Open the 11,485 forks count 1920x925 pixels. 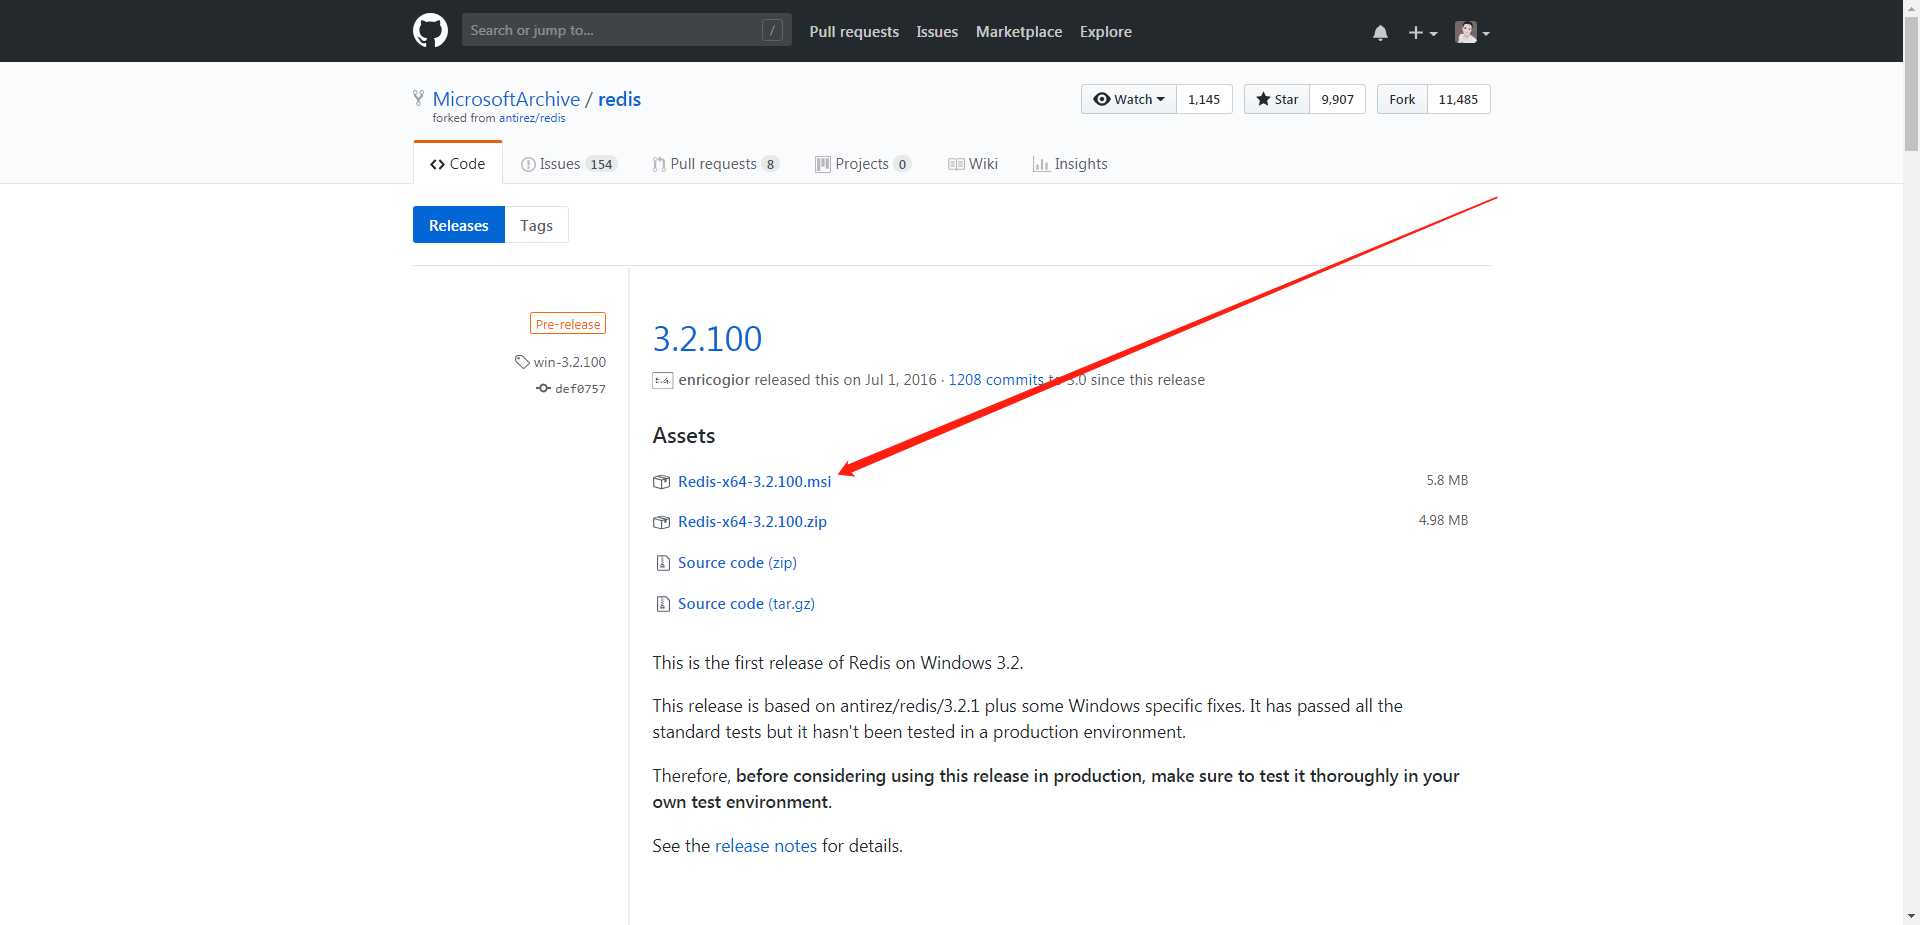pos(1458,99)
